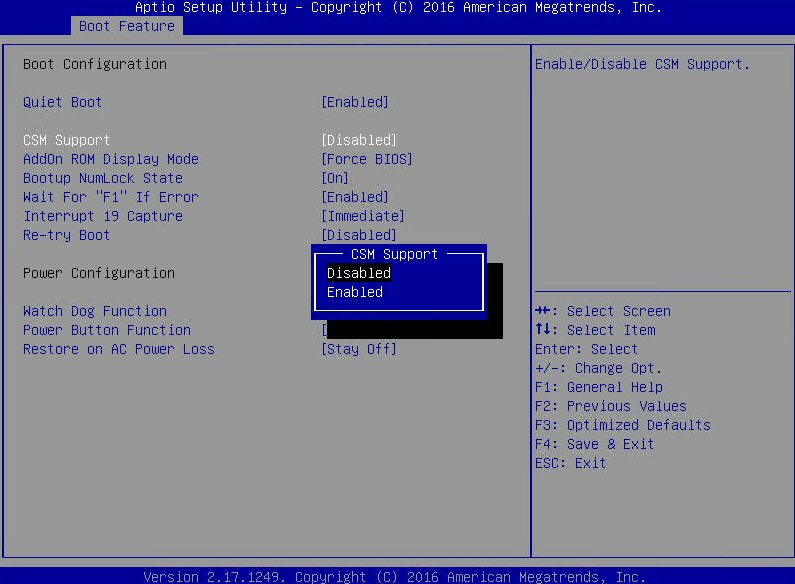Open the CSM Support [Disabled] value

[359, 140]
